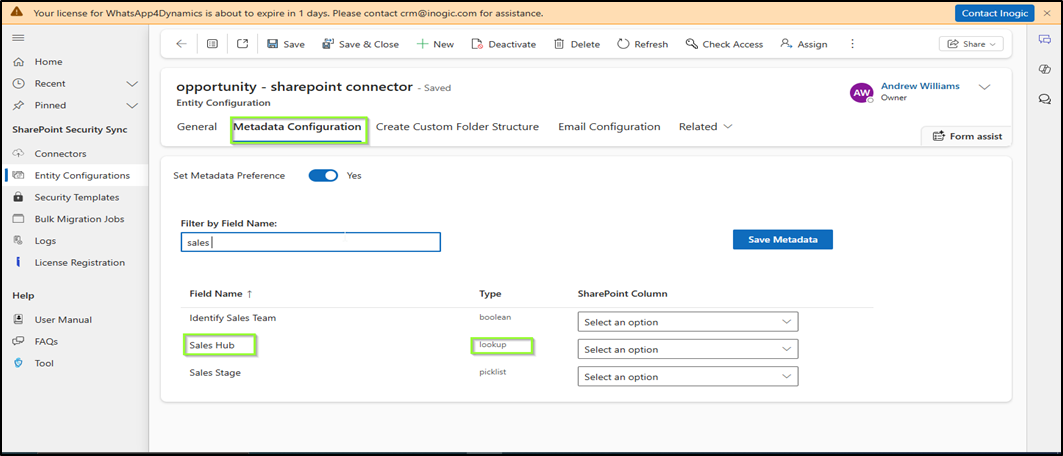Image resolution: width=1063 pixels, height=456 pixels.
Task: Switch to the Email Configuration tab
Action: coord(609,127)
